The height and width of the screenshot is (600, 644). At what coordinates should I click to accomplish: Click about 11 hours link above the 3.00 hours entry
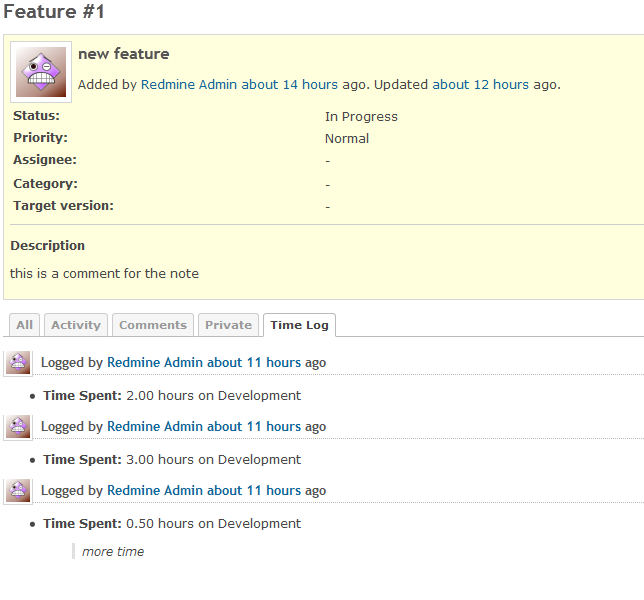click(x=254, y=427)
